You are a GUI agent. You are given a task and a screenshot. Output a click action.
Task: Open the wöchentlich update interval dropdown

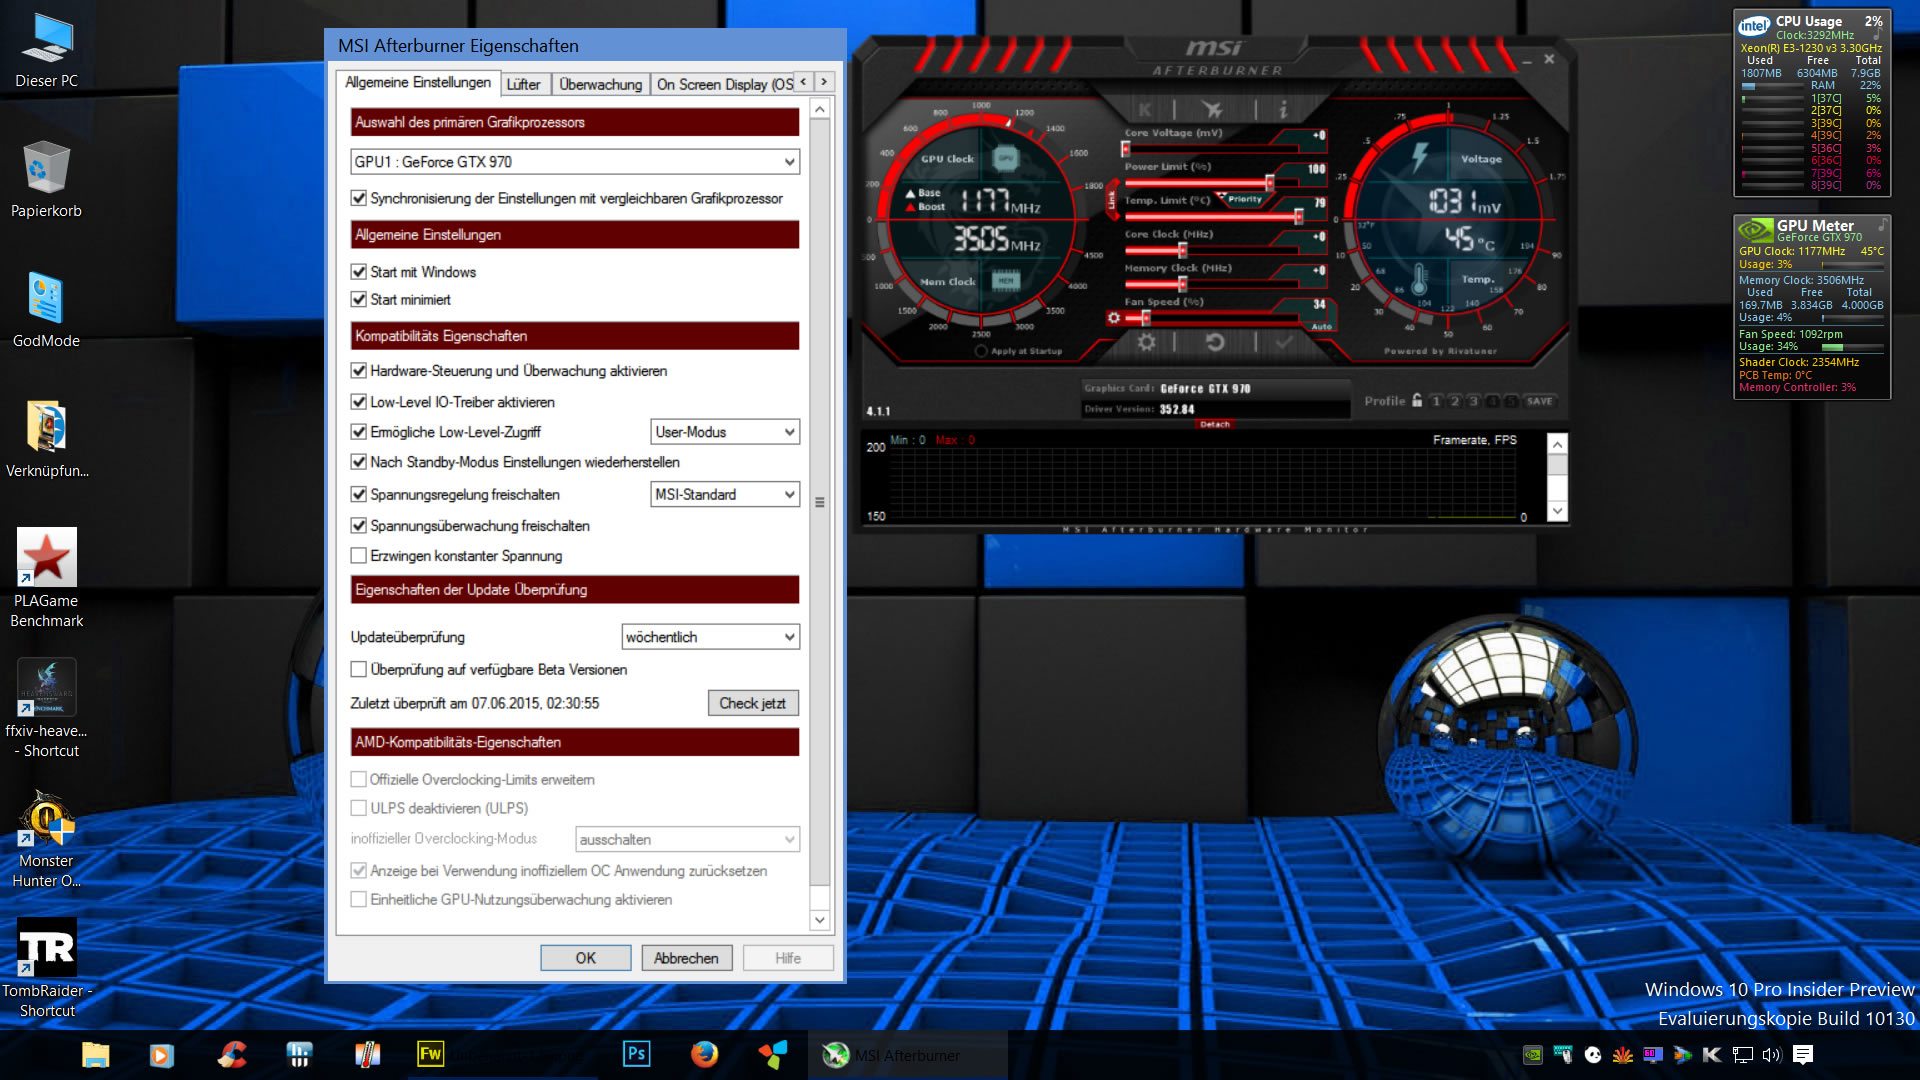point(710,637)
